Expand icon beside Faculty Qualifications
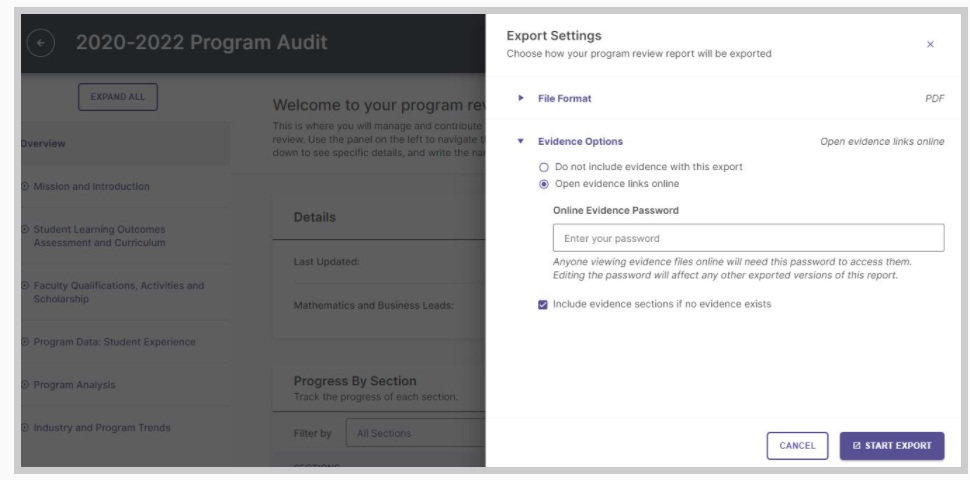The image size is (970, 480). tap(25, 285)
